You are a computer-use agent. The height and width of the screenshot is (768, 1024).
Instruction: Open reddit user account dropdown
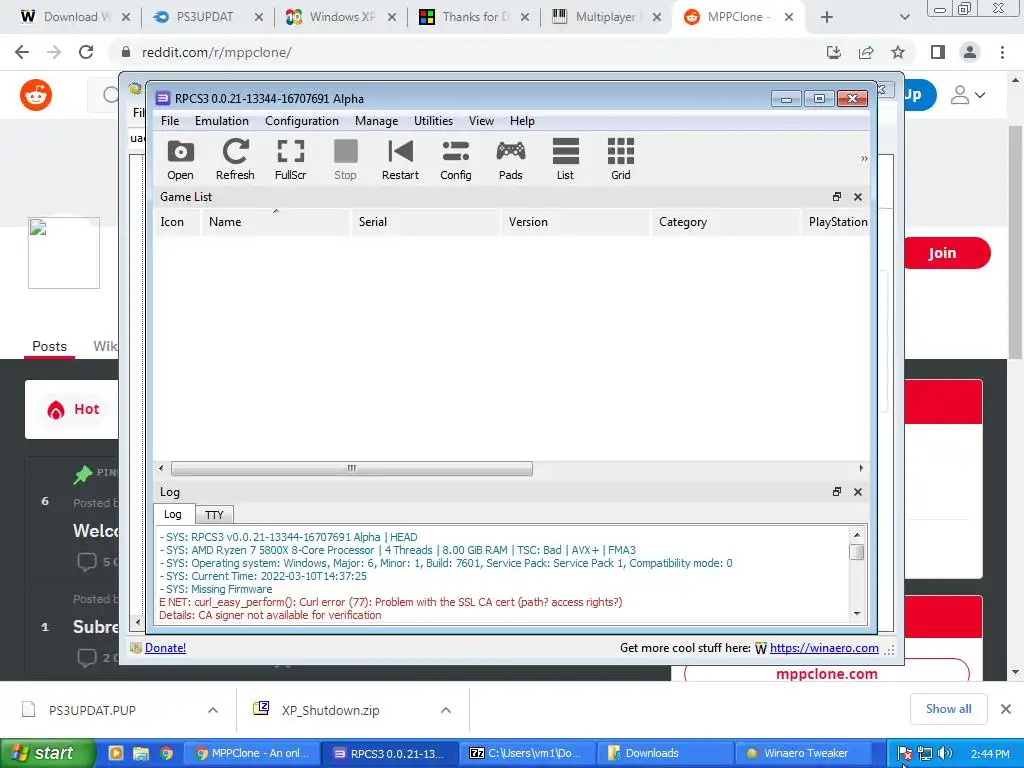[968, 95]
